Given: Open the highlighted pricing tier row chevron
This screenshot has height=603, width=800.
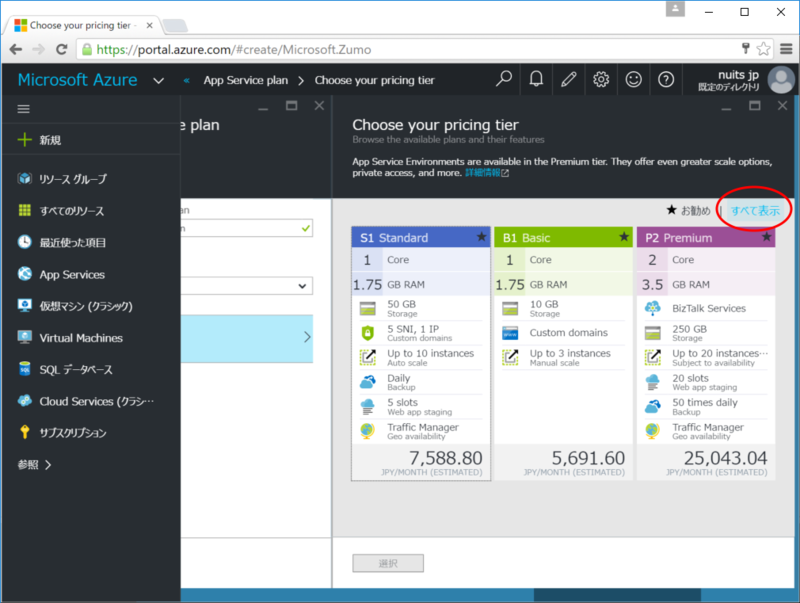Looking at the screenshot, I should point(307,337).
